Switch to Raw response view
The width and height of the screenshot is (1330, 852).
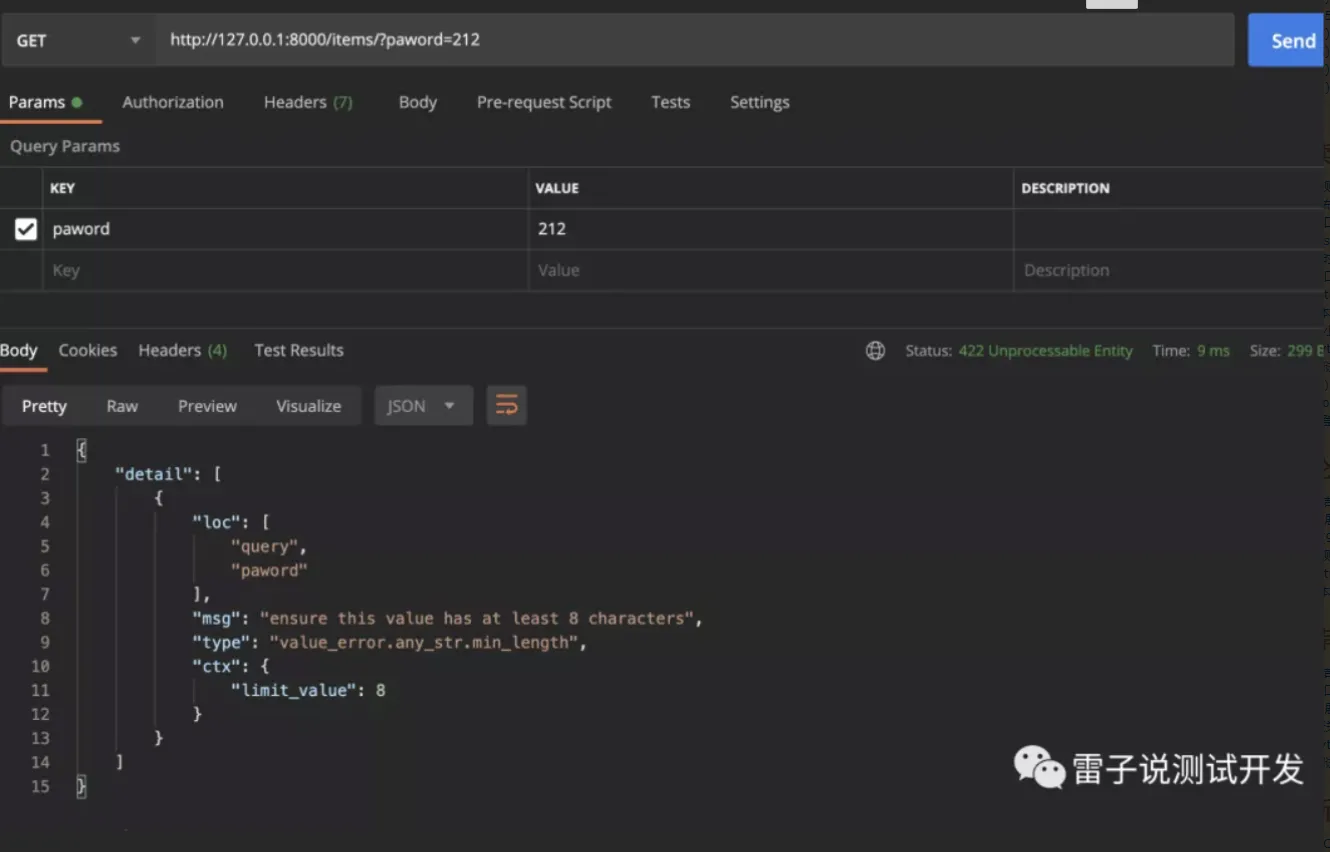tap(122, 406)
